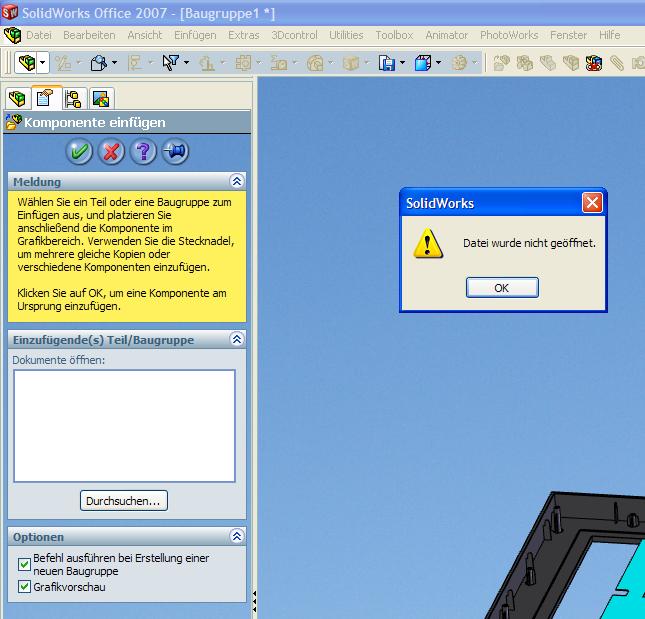Open the dropdown next to the selection filter icon
This screenshot has width=645, height=619.
click(186, 63)
